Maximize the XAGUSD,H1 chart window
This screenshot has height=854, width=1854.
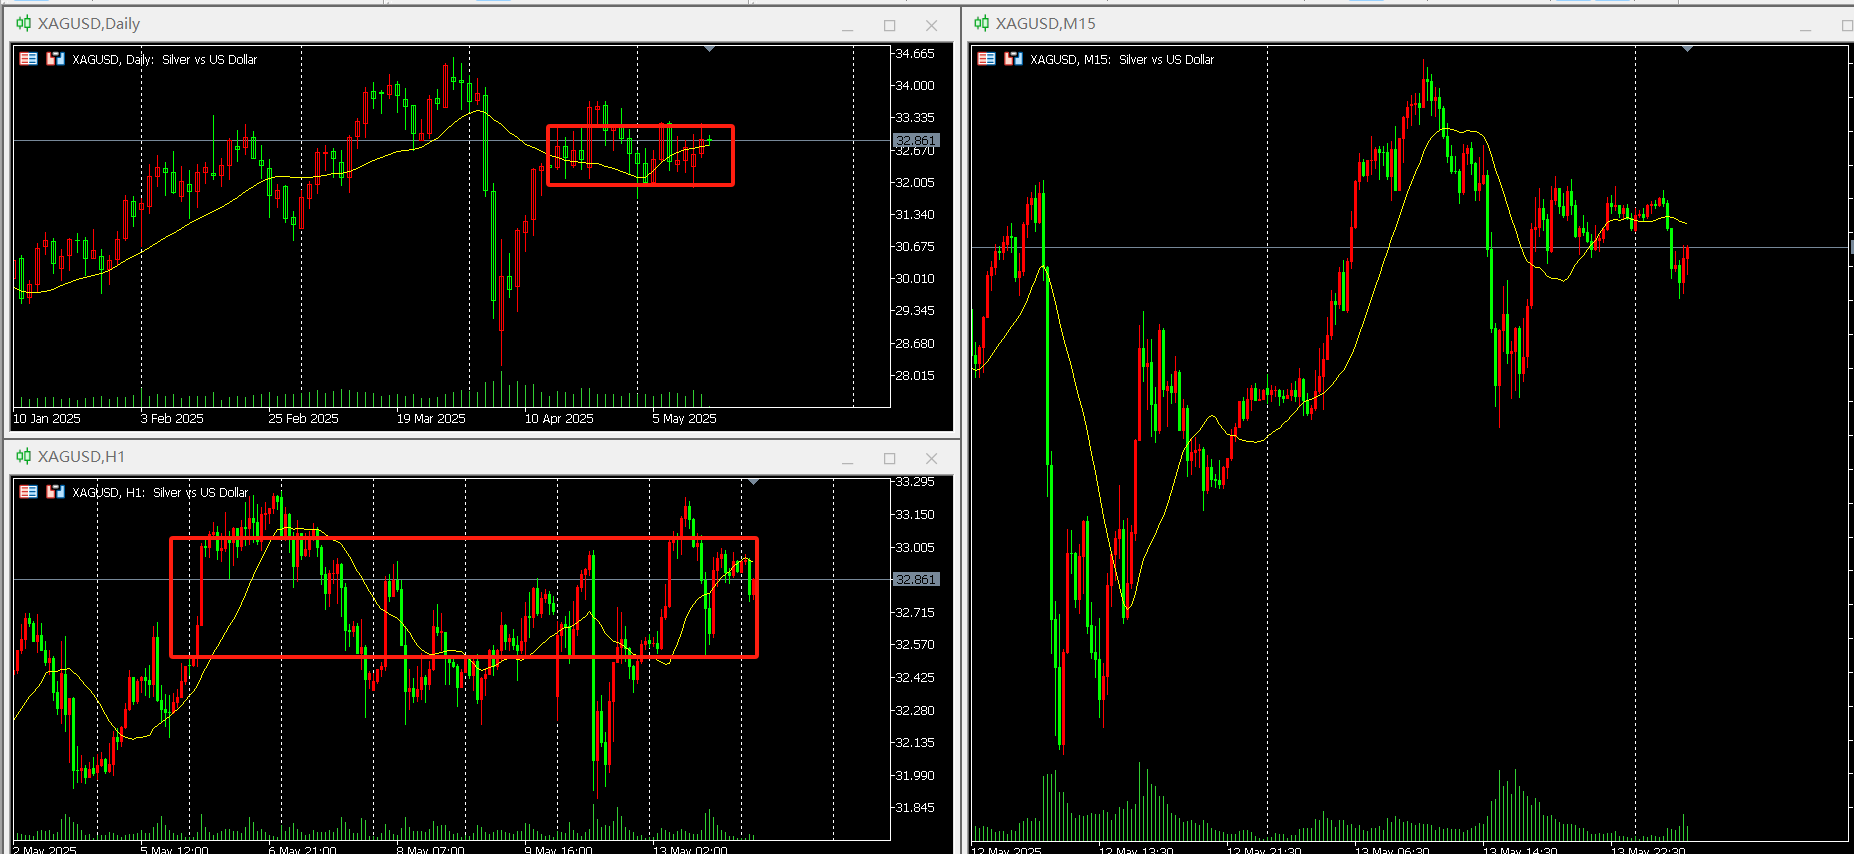[889, 458]
